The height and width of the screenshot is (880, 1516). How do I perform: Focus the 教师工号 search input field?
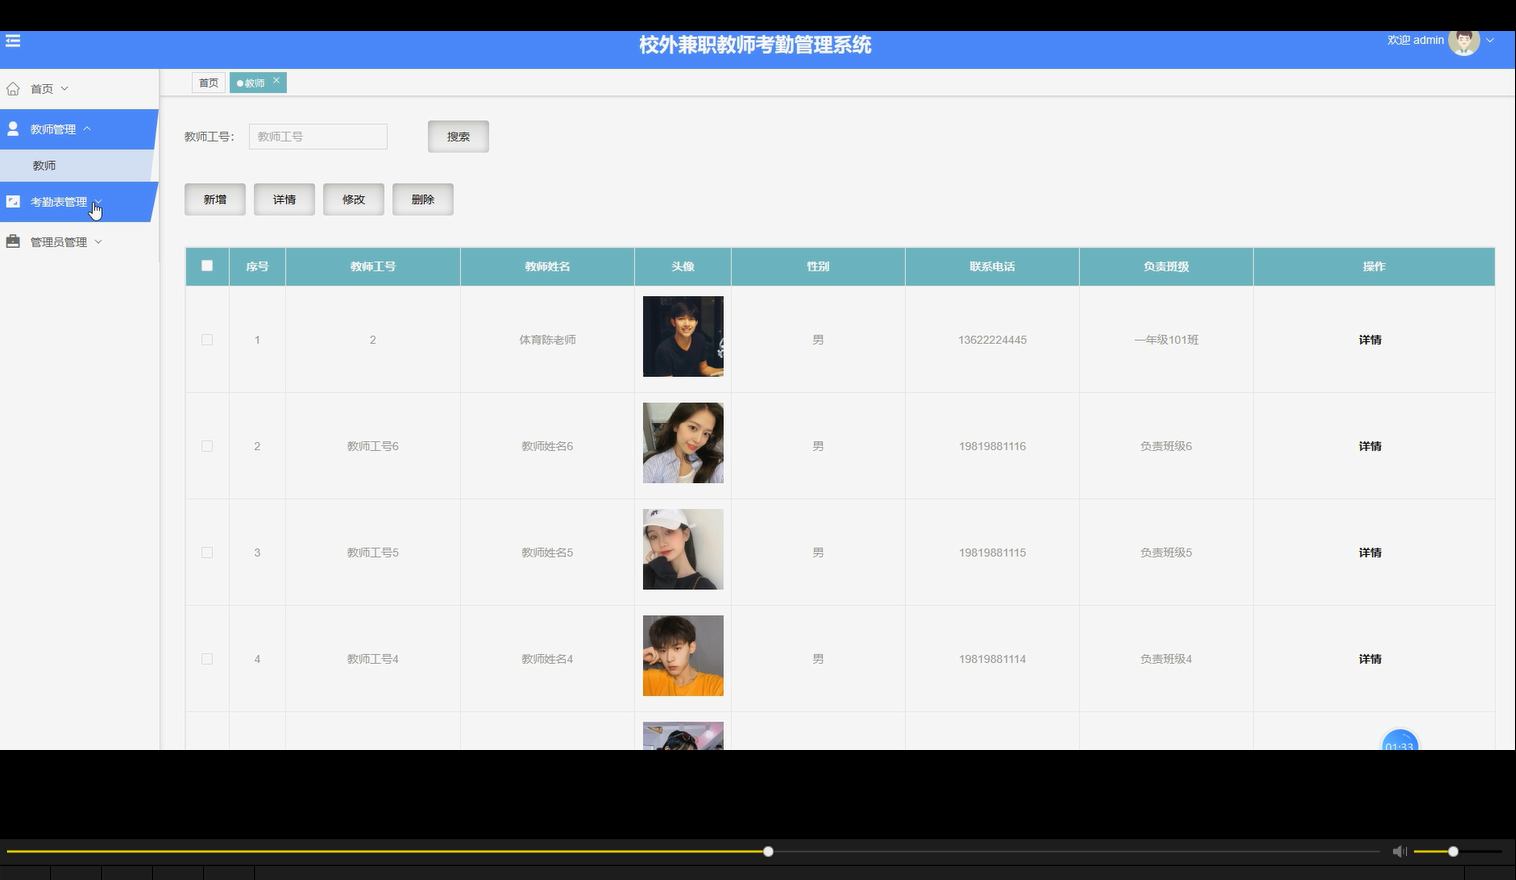318,137
